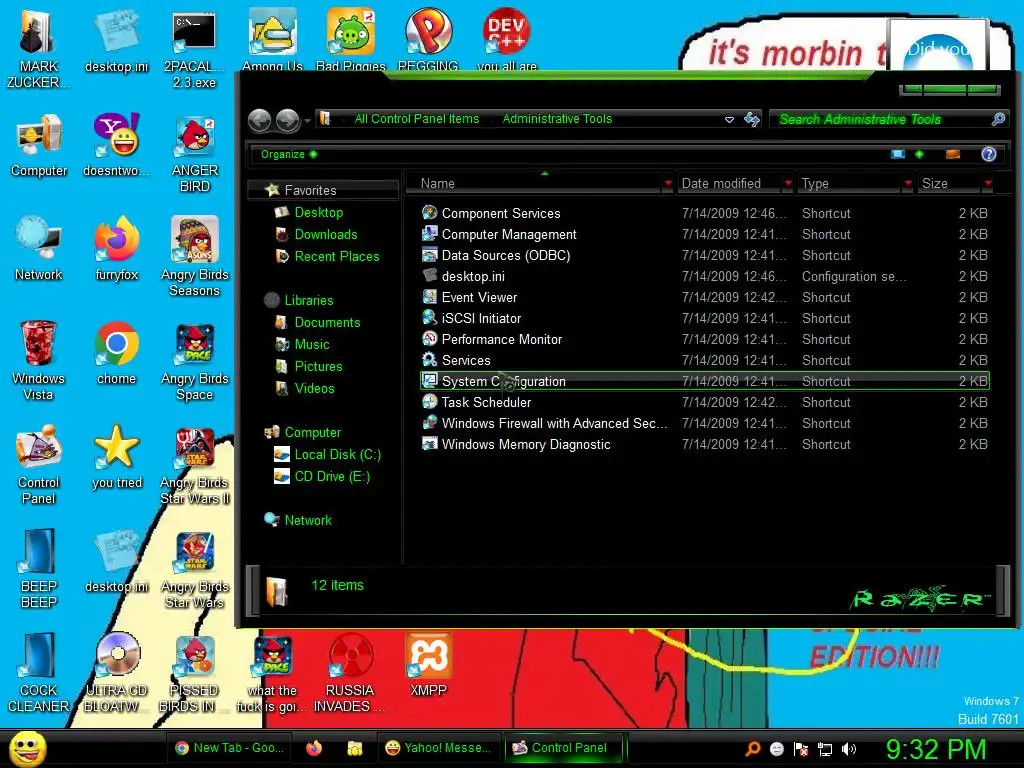Select Windows Memory Diagnostic icon

tap(429, 444)
